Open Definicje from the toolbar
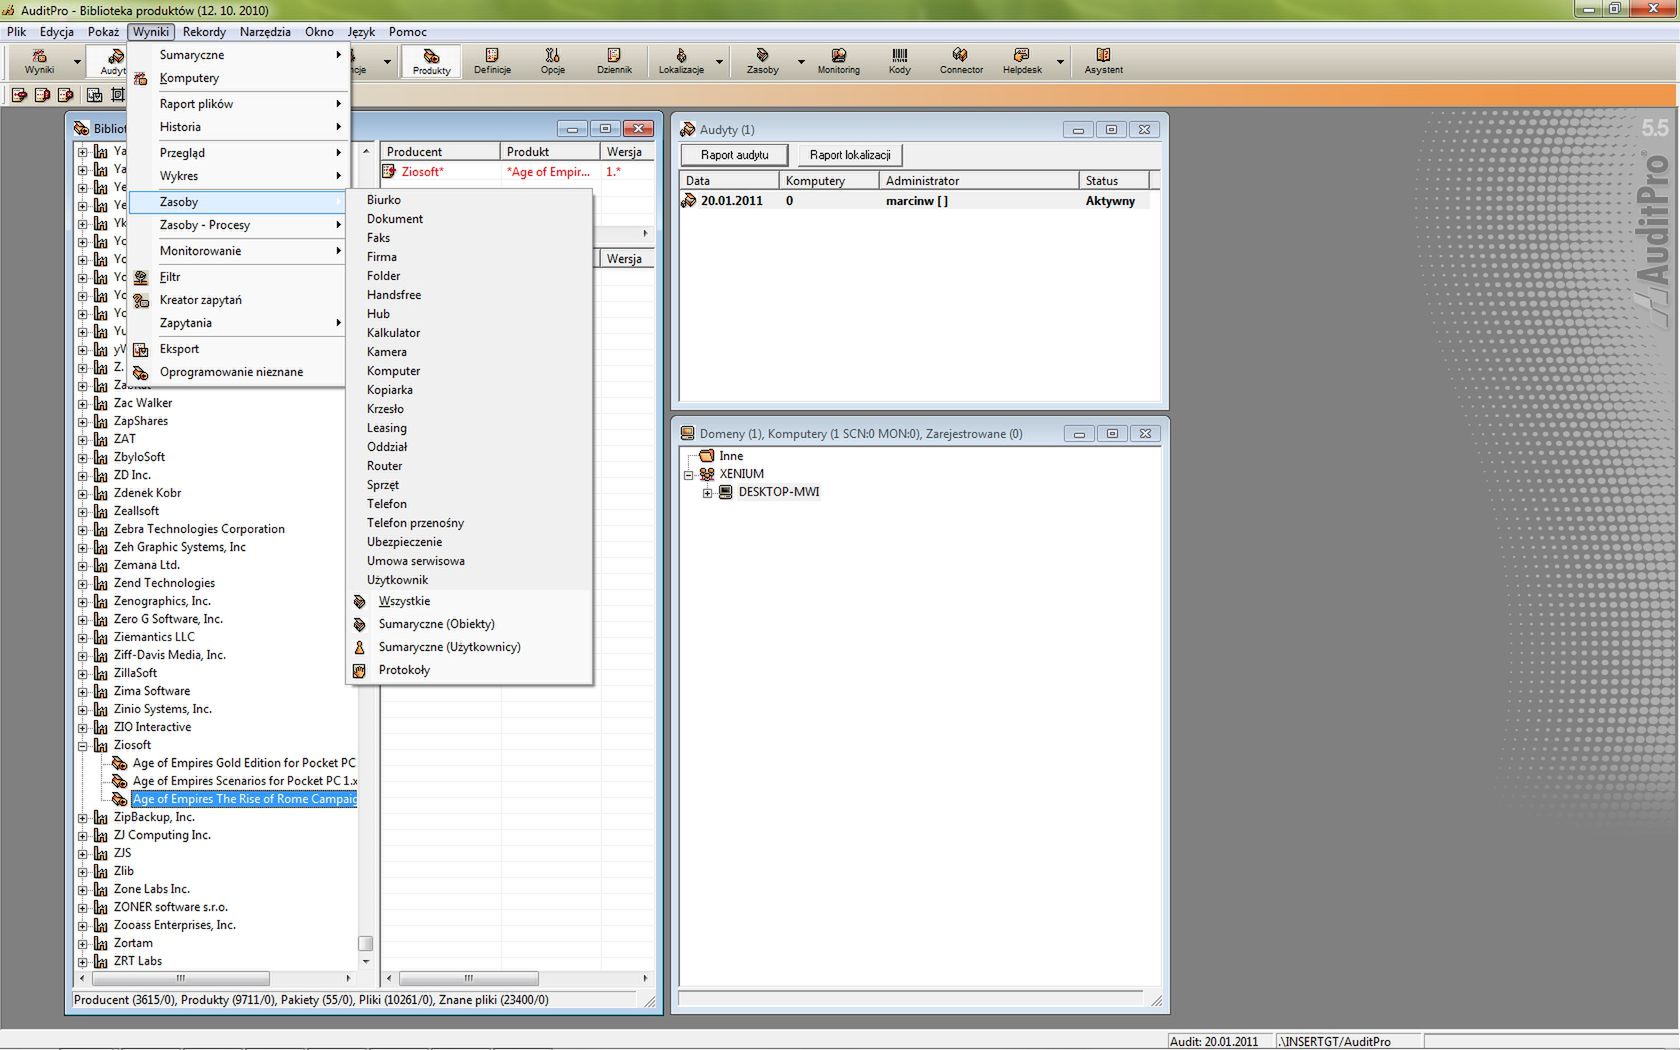 coord(492,61)
